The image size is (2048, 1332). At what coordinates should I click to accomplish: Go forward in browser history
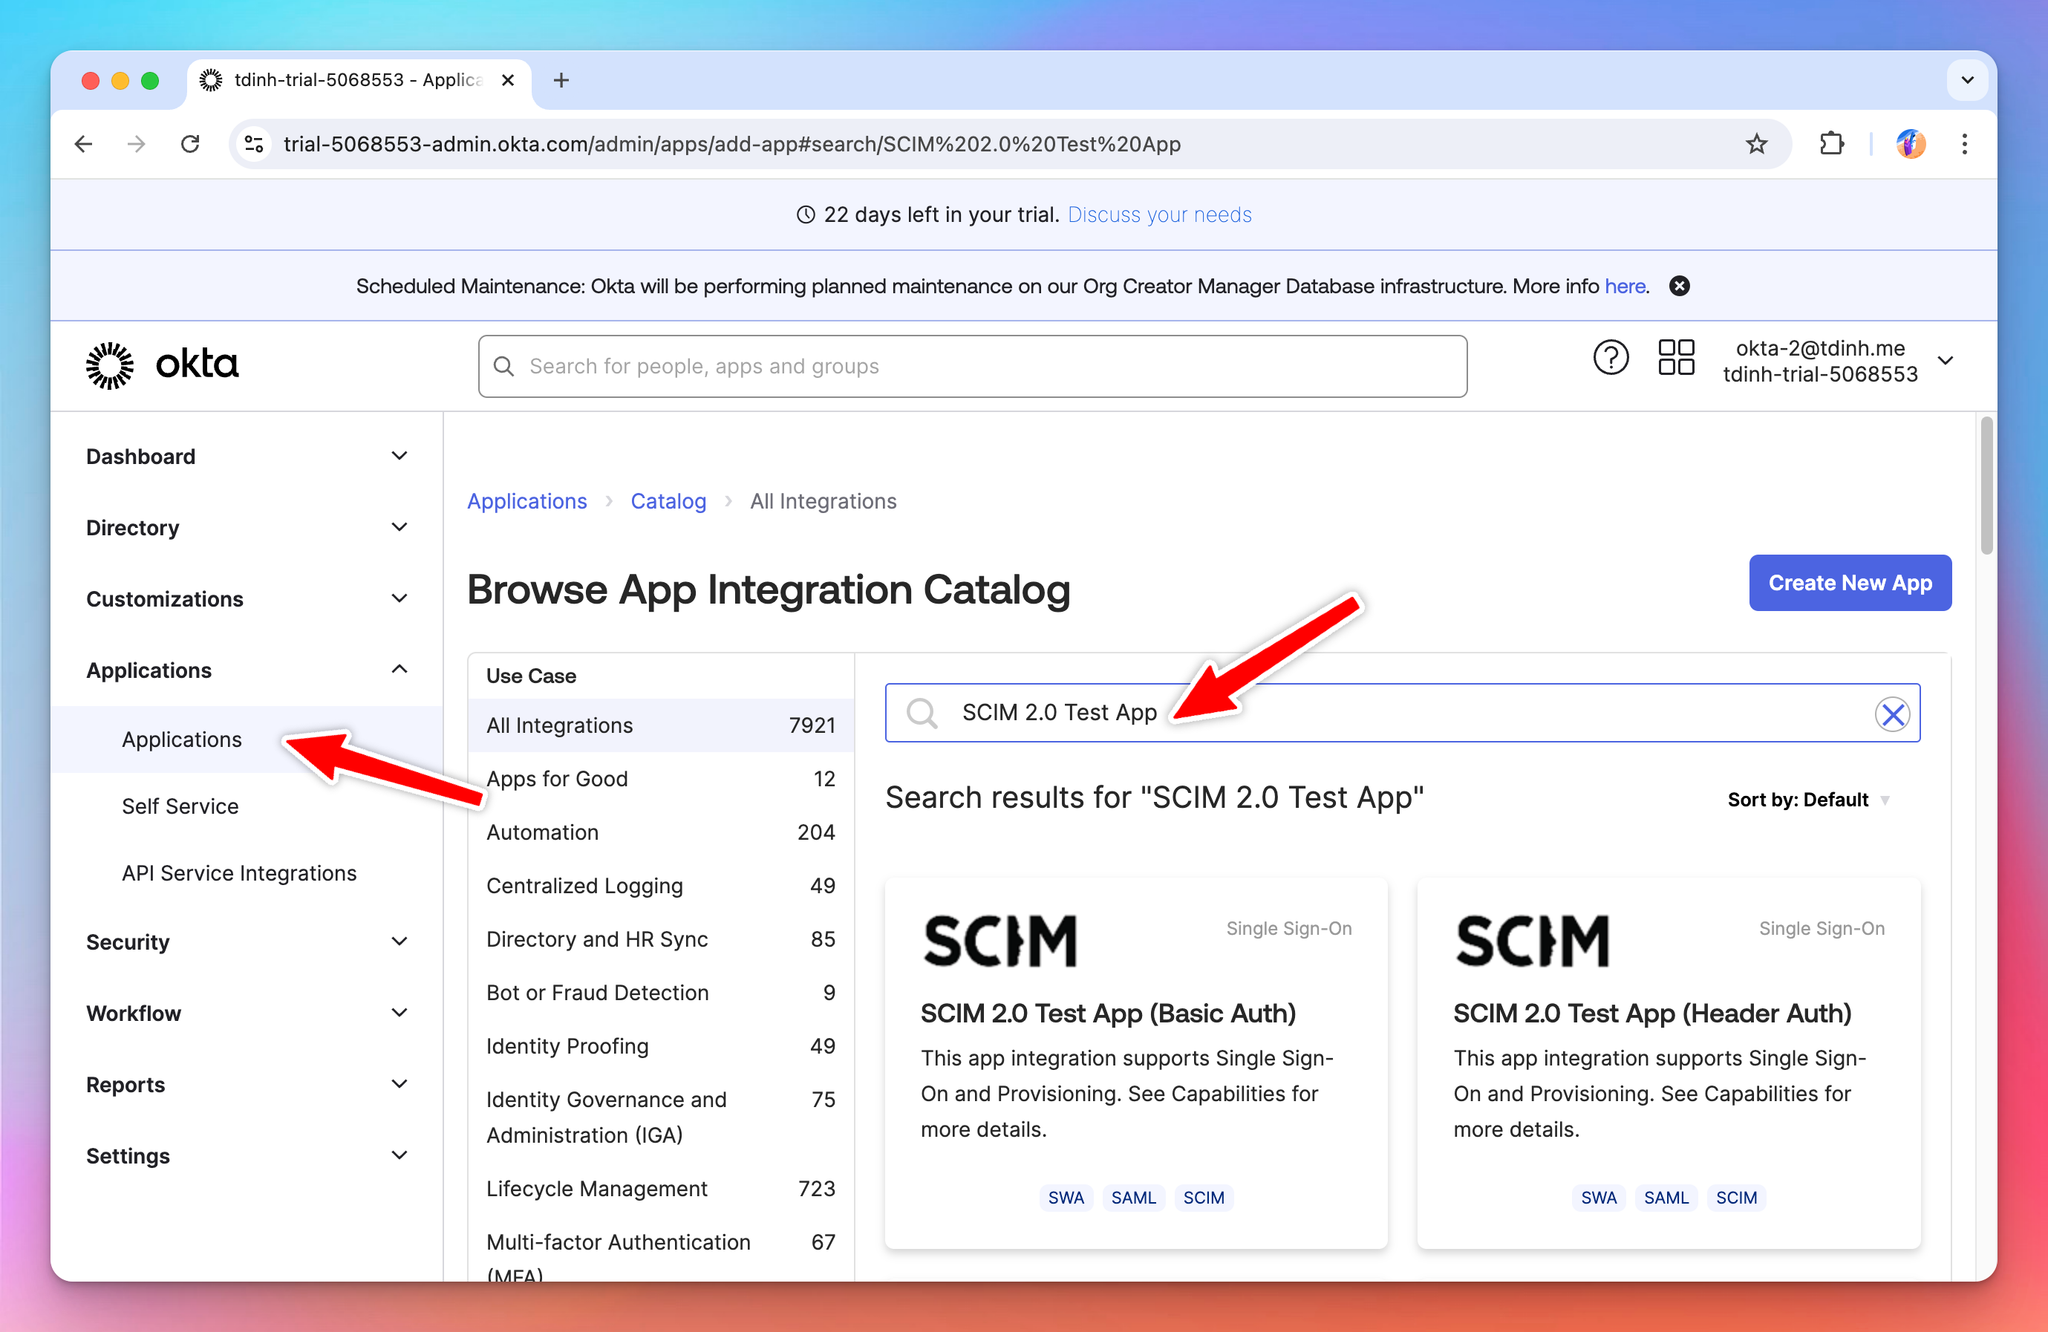point(137,144)
